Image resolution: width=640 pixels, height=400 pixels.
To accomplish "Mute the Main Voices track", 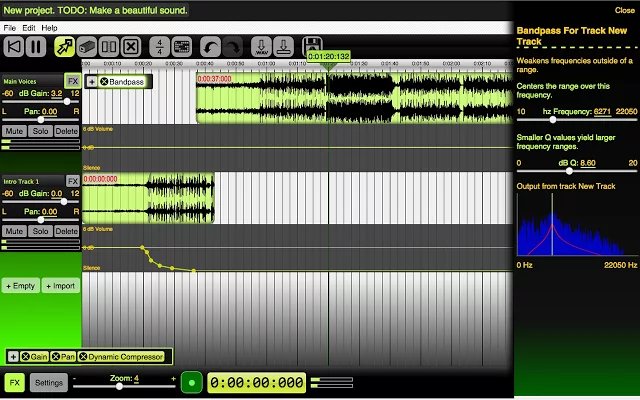I will tap(14, 131).
